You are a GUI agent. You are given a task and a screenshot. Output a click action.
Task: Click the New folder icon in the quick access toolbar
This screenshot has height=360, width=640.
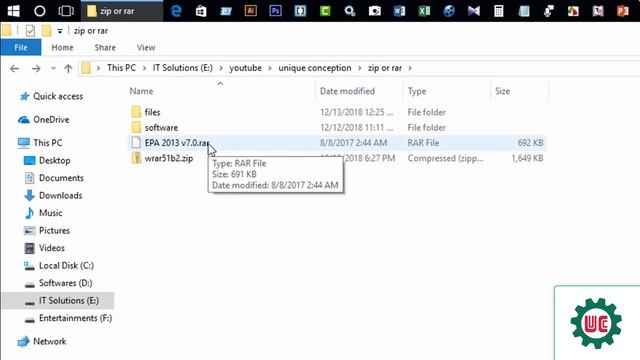[x=47, y=31]
